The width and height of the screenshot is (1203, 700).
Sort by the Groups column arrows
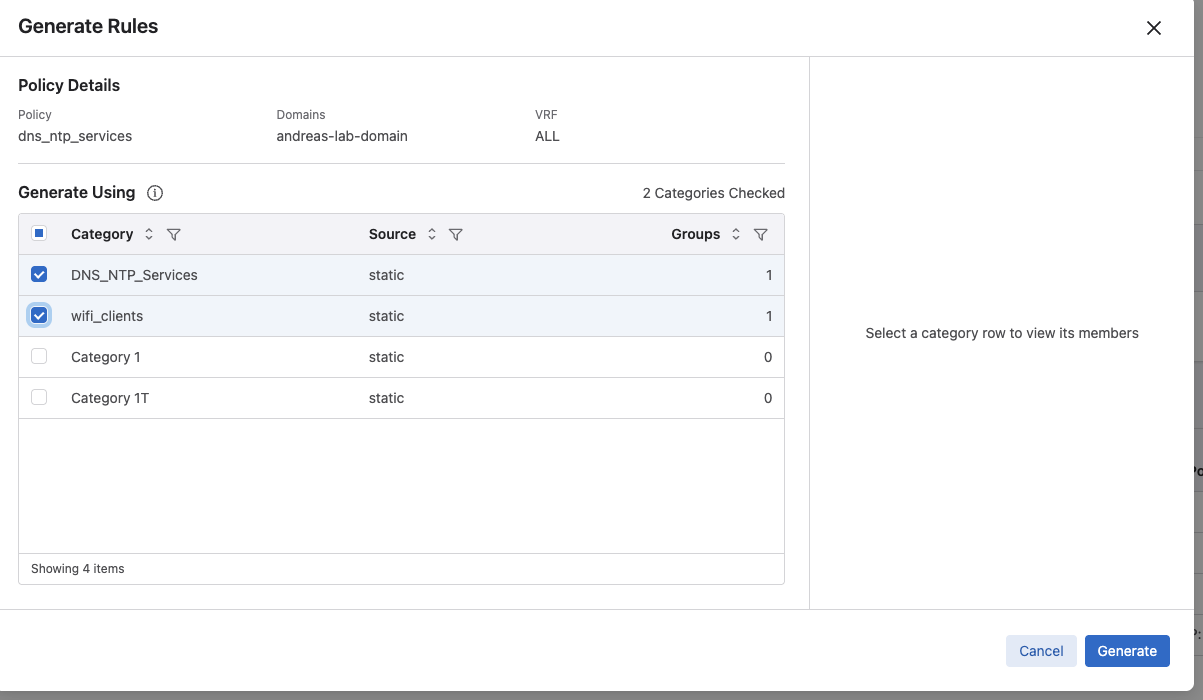[736, 234]
